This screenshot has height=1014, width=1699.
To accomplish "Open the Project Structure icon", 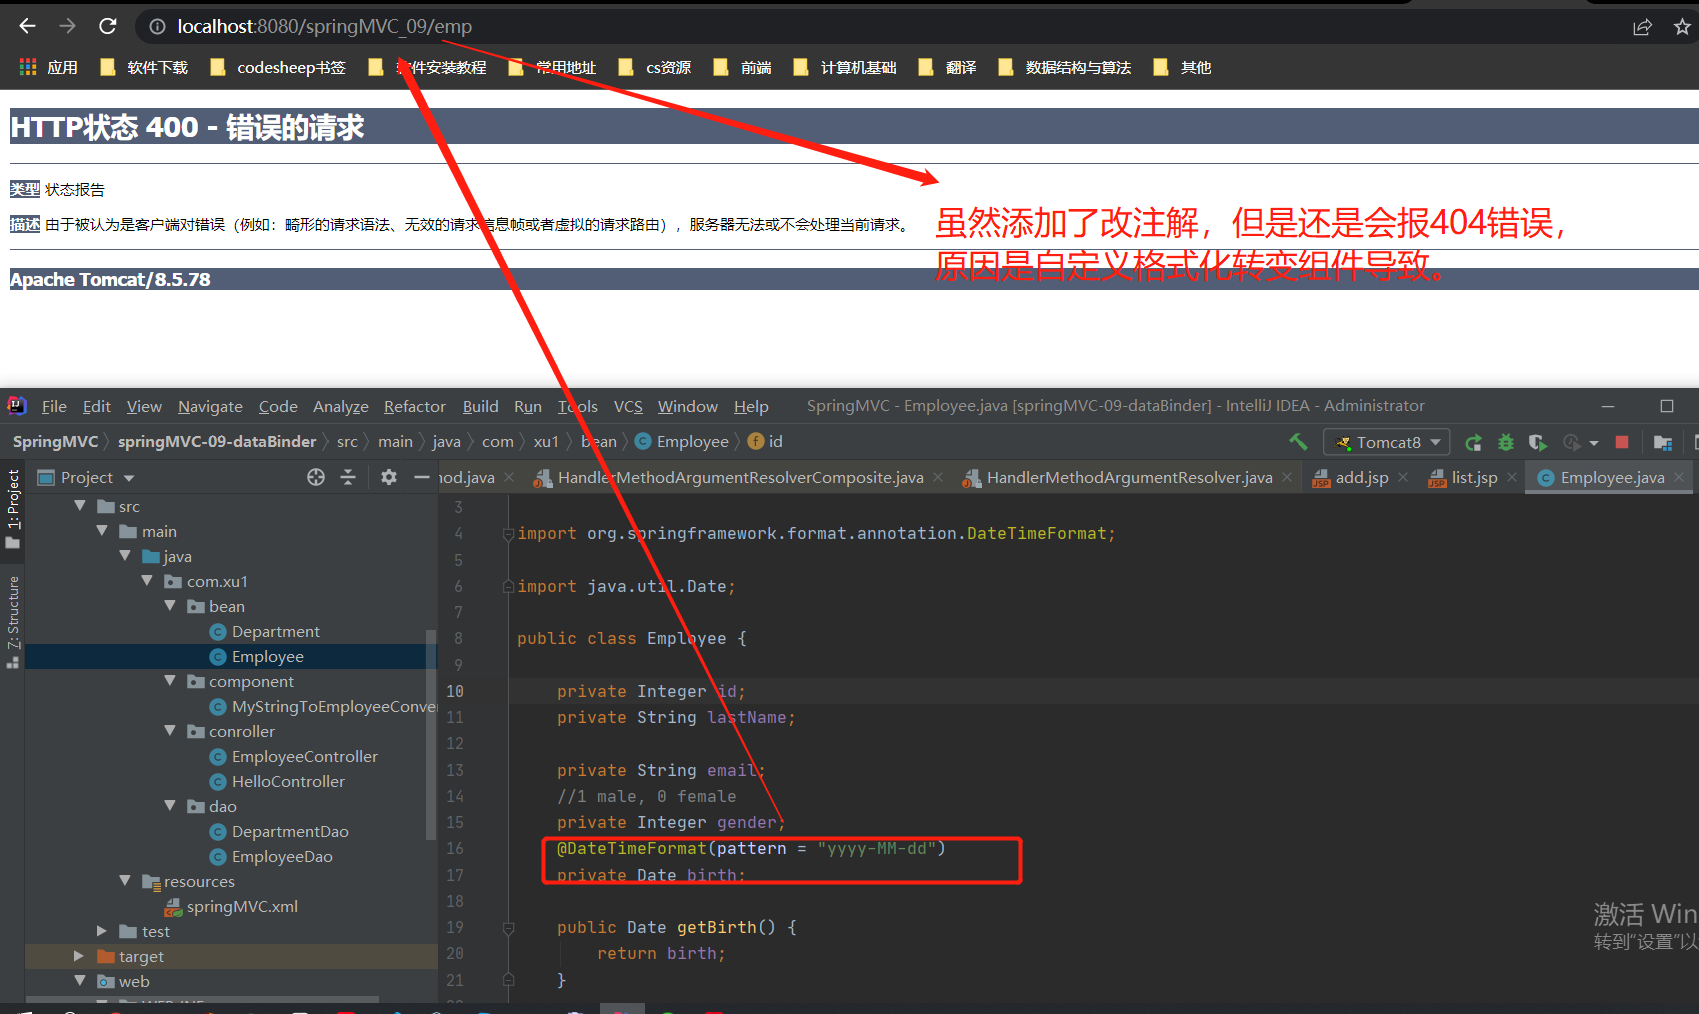I will 1663,442.
